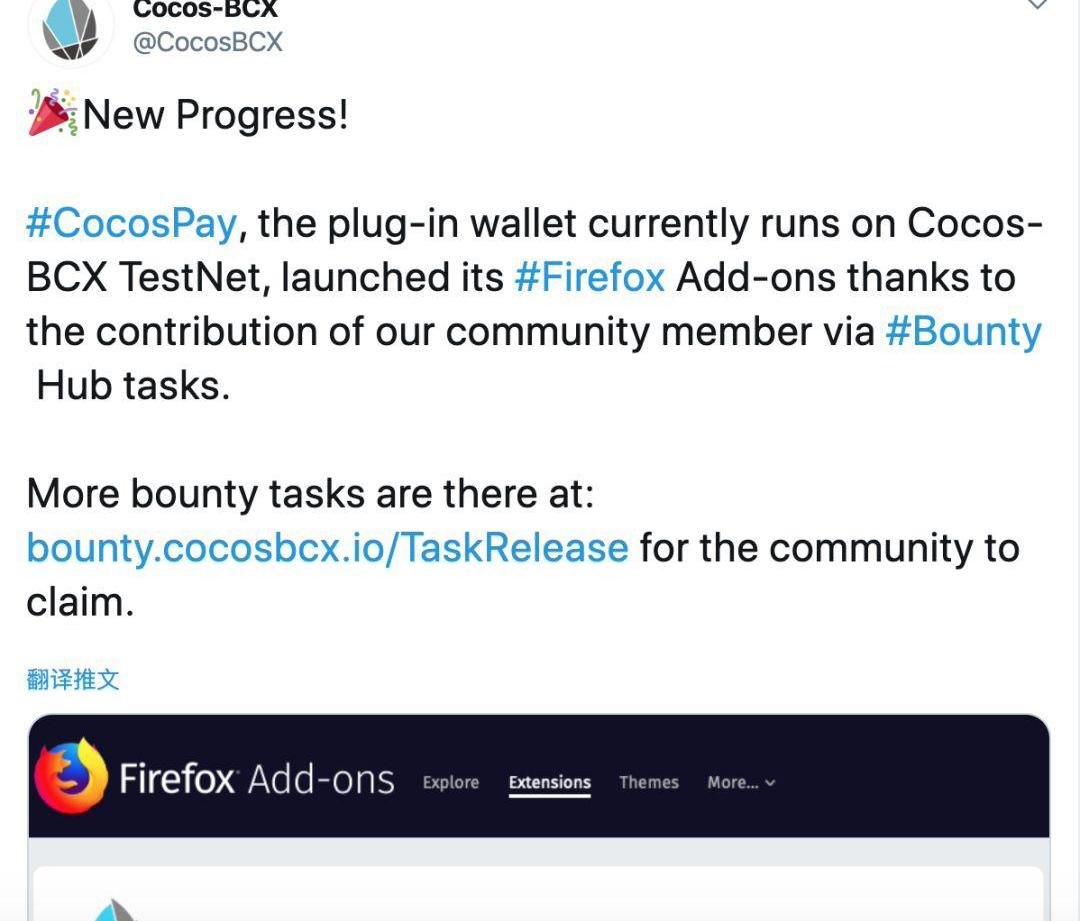The width and height of the screenshot is (1080, 921).
Task: Open the #Firefox hashtag
Action: [589, 277]
